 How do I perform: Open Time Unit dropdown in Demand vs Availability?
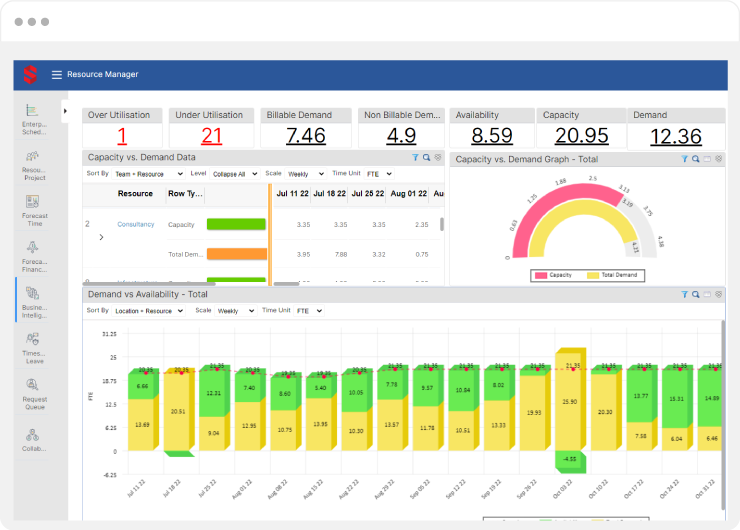309,311
